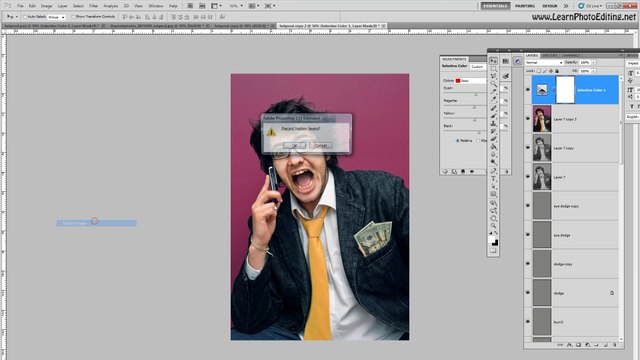
Task: Click the Selective Color 1 layer mask thumbnail
Action: (565, 90)
